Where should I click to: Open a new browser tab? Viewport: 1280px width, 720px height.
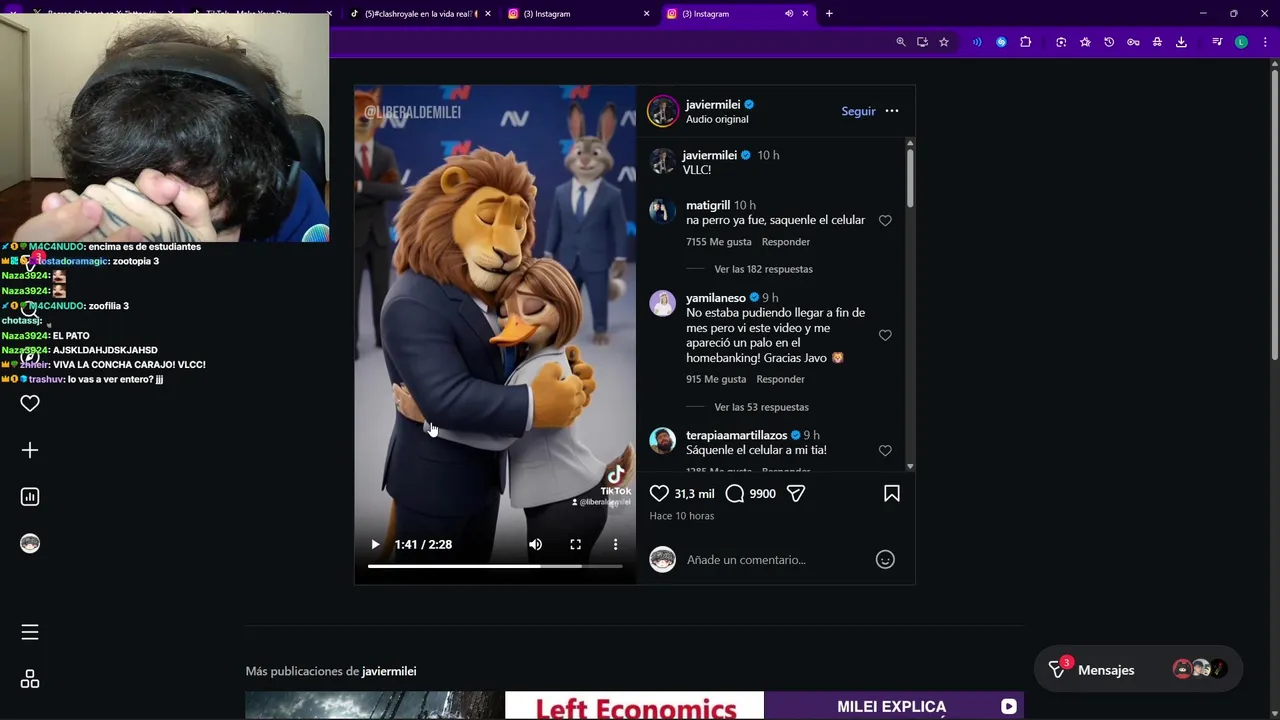point(829,14)
